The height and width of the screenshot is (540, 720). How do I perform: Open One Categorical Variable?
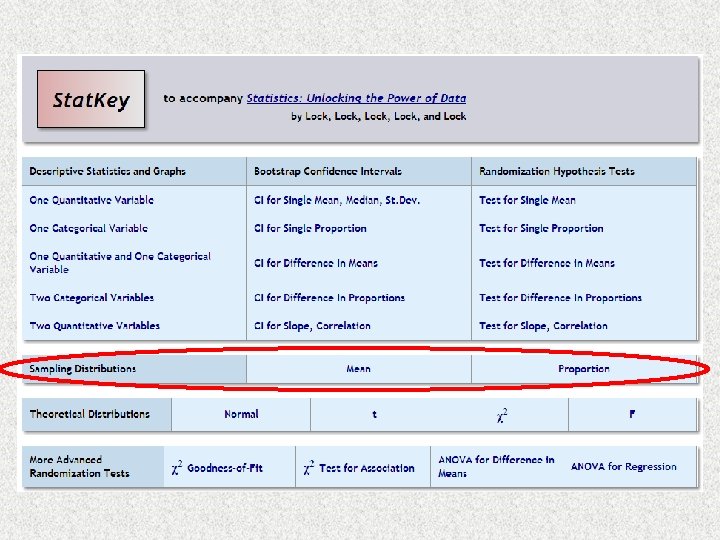pos(89,228)
